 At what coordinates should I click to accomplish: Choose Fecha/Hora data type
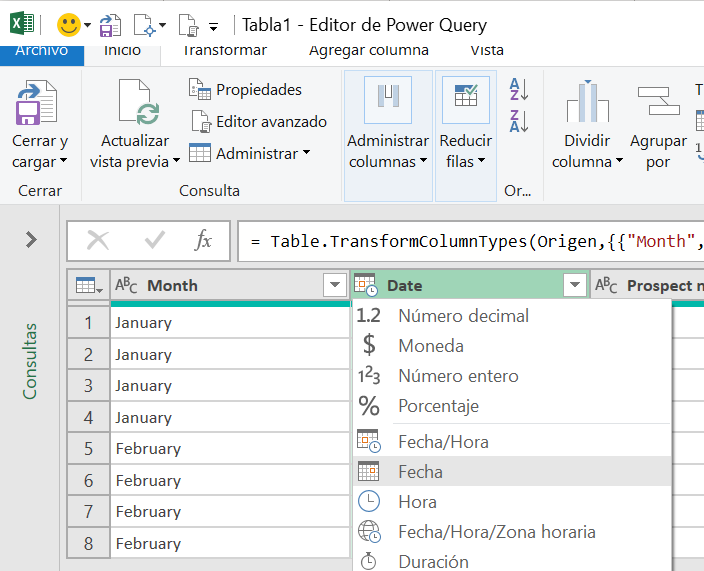pos(512,442)
